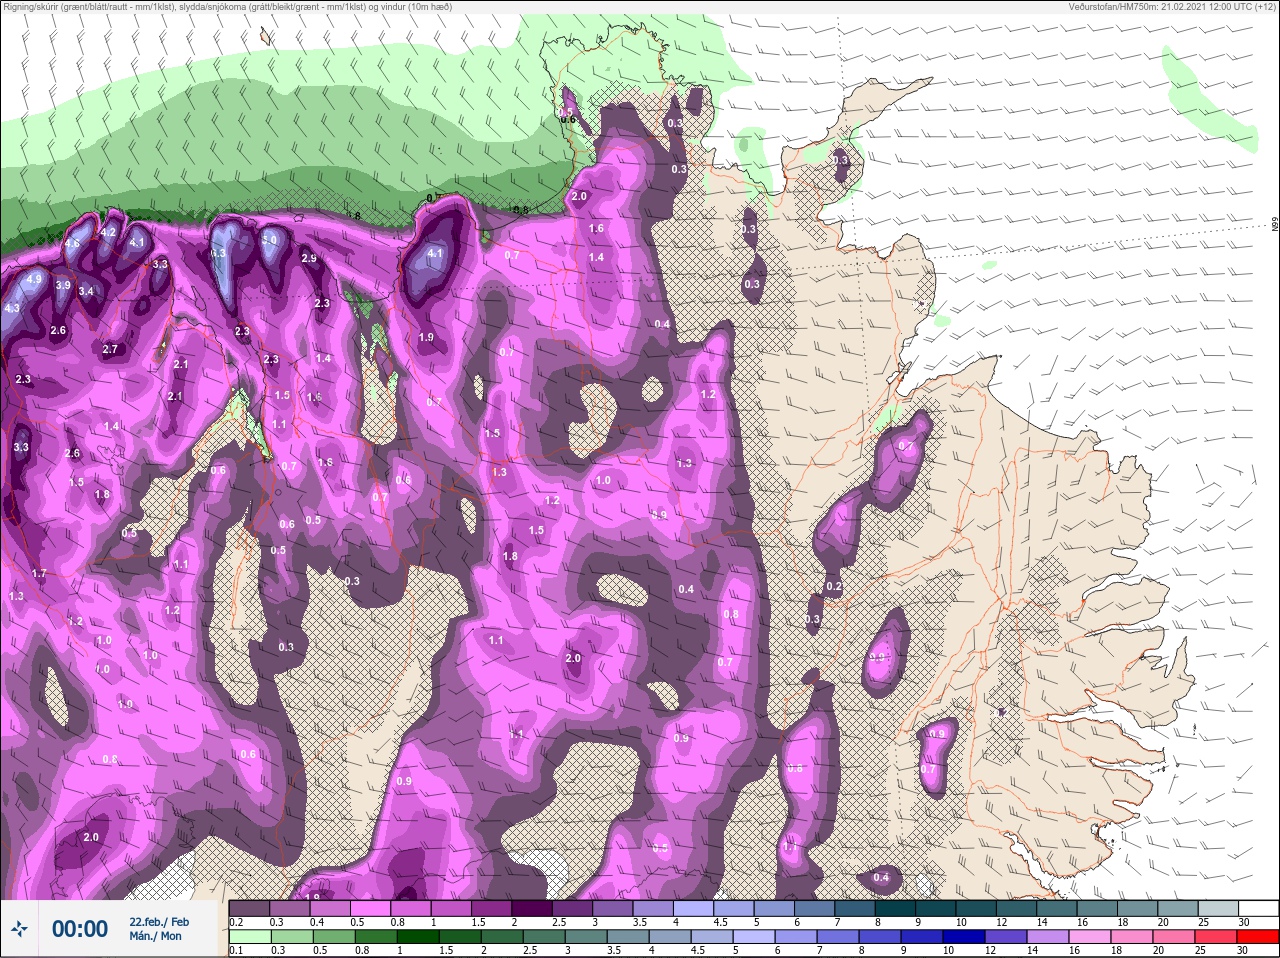This screenshot has height=958, width=1280.
Task: Click the 4.2 precipitation value on the map
Action: coord(109,232)
